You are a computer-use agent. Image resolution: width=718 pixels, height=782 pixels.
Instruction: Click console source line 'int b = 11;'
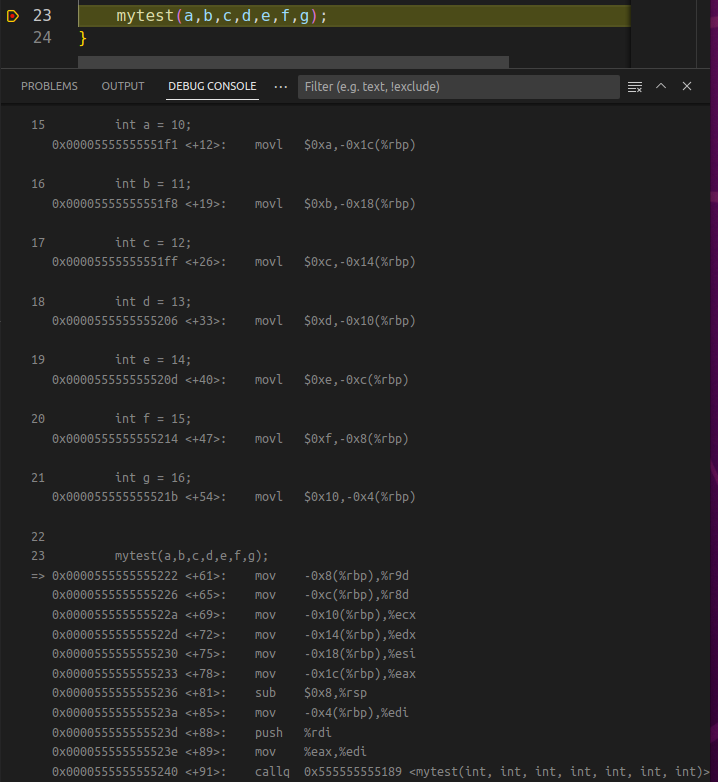point(153,184)
